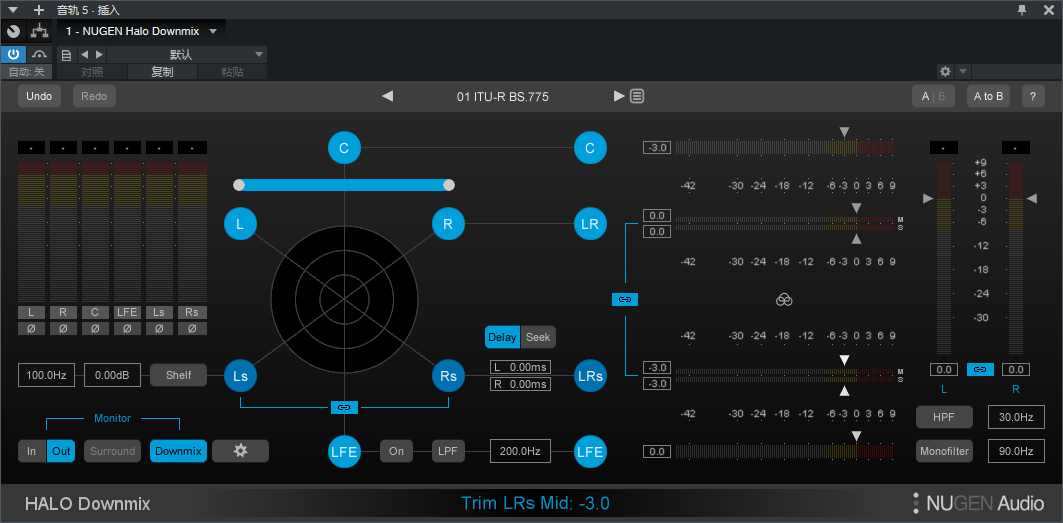The image size is (1063, 523).
Task: Click the Shelf filter button
Action: (x=178, y=375)
